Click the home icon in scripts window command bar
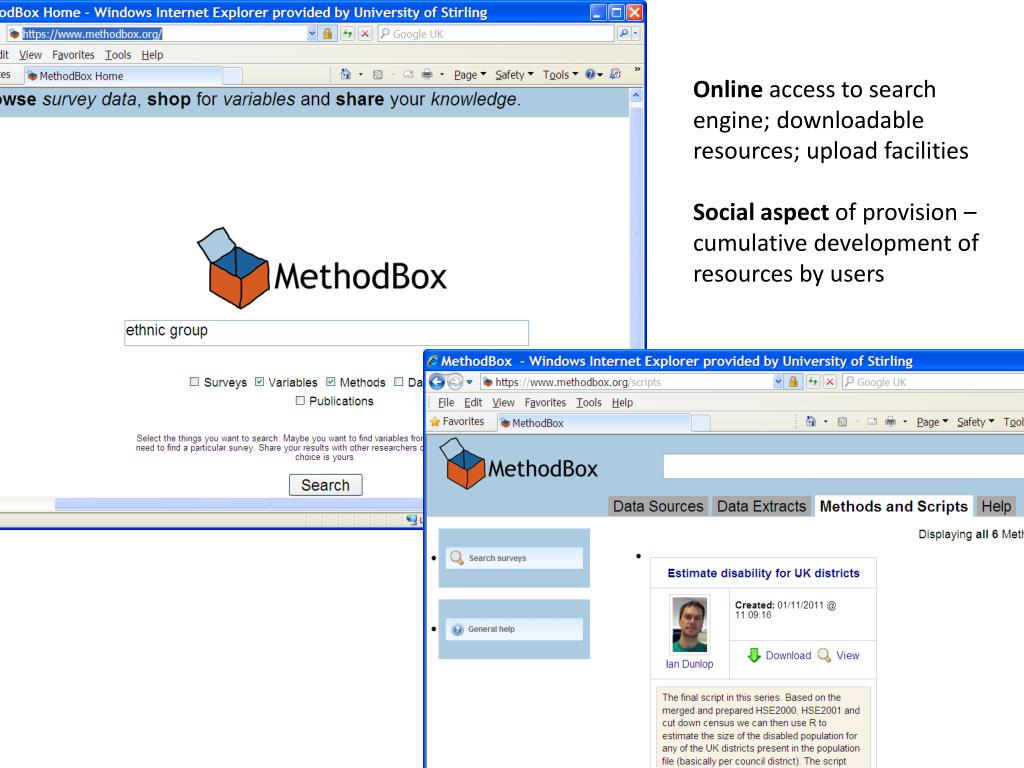 tap(811, 422)
